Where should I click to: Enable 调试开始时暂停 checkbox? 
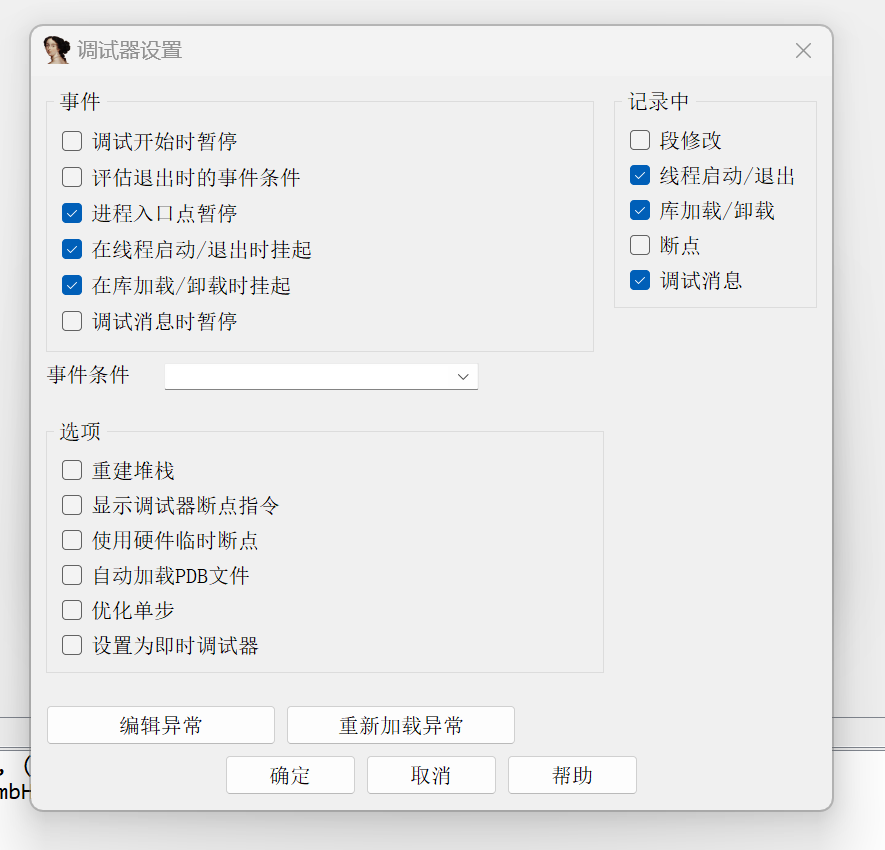[x=71, y=141]
